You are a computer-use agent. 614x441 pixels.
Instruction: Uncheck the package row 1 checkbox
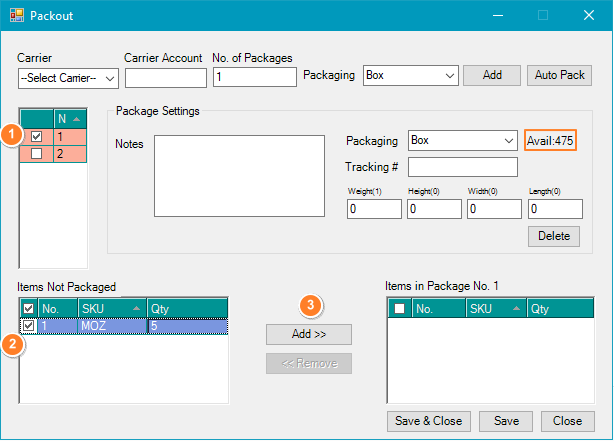36,136
